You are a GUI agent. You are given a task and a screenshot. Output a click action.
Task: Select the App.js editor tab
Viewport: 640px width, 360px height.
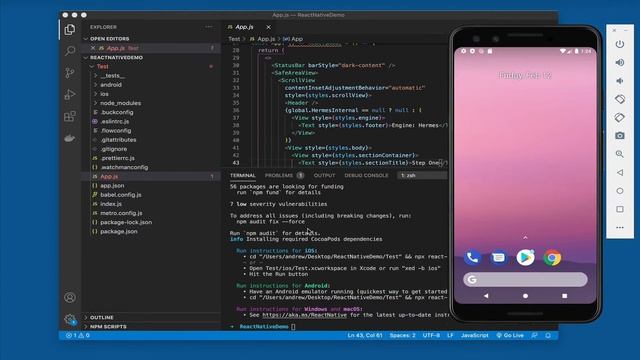coord(244,27)
